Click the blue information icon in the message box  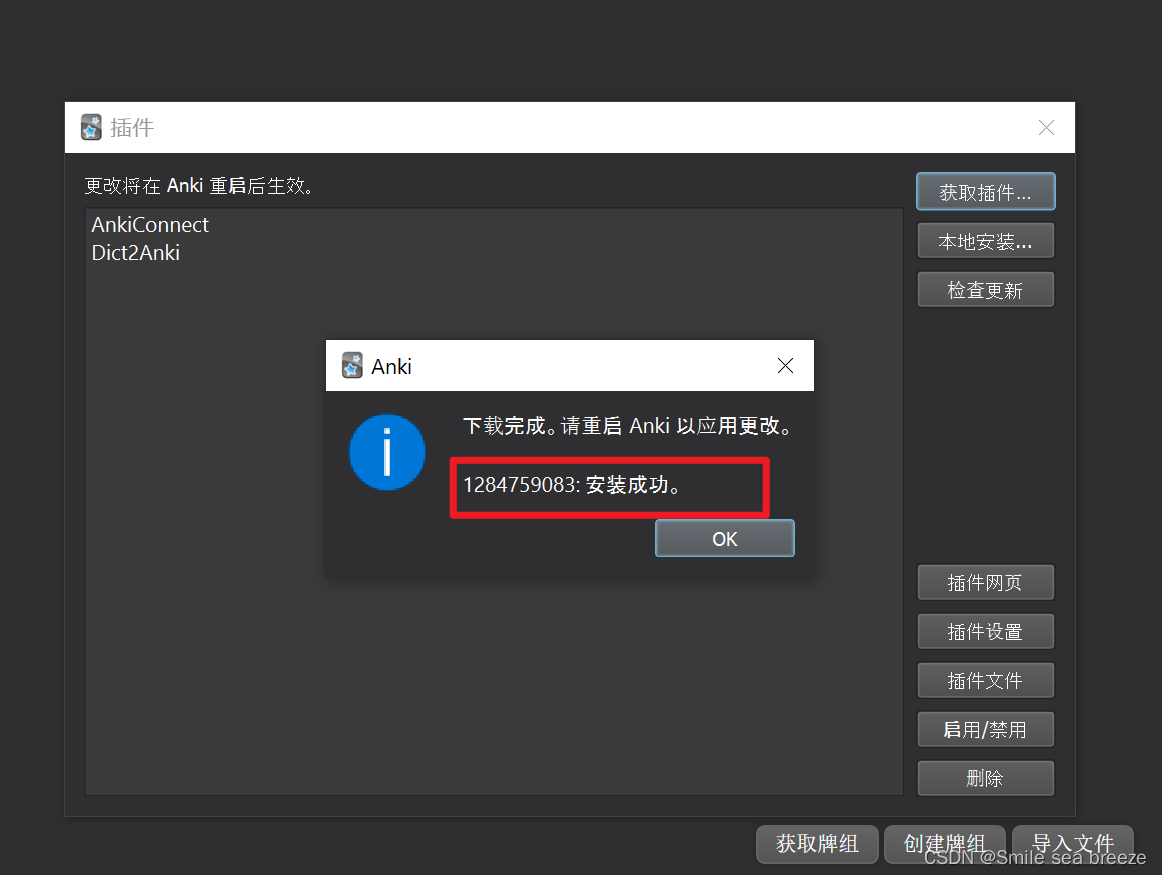point(387,452)
